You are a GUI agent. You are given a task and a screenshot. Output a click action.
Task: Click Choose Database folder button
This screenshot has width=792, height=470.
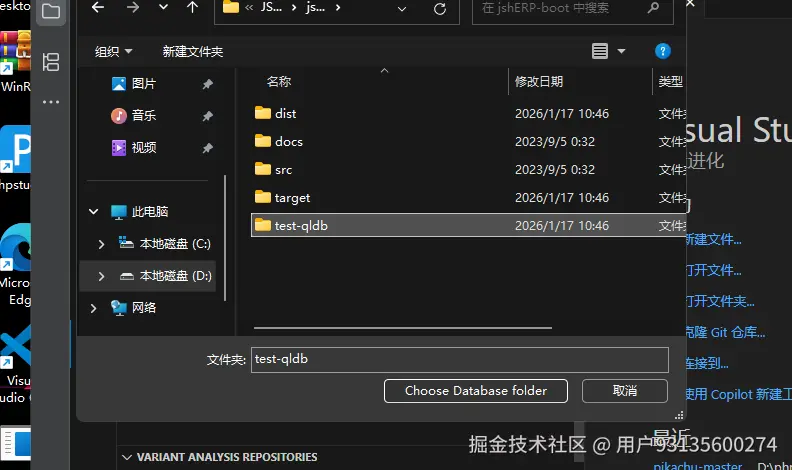click(476, 391)
